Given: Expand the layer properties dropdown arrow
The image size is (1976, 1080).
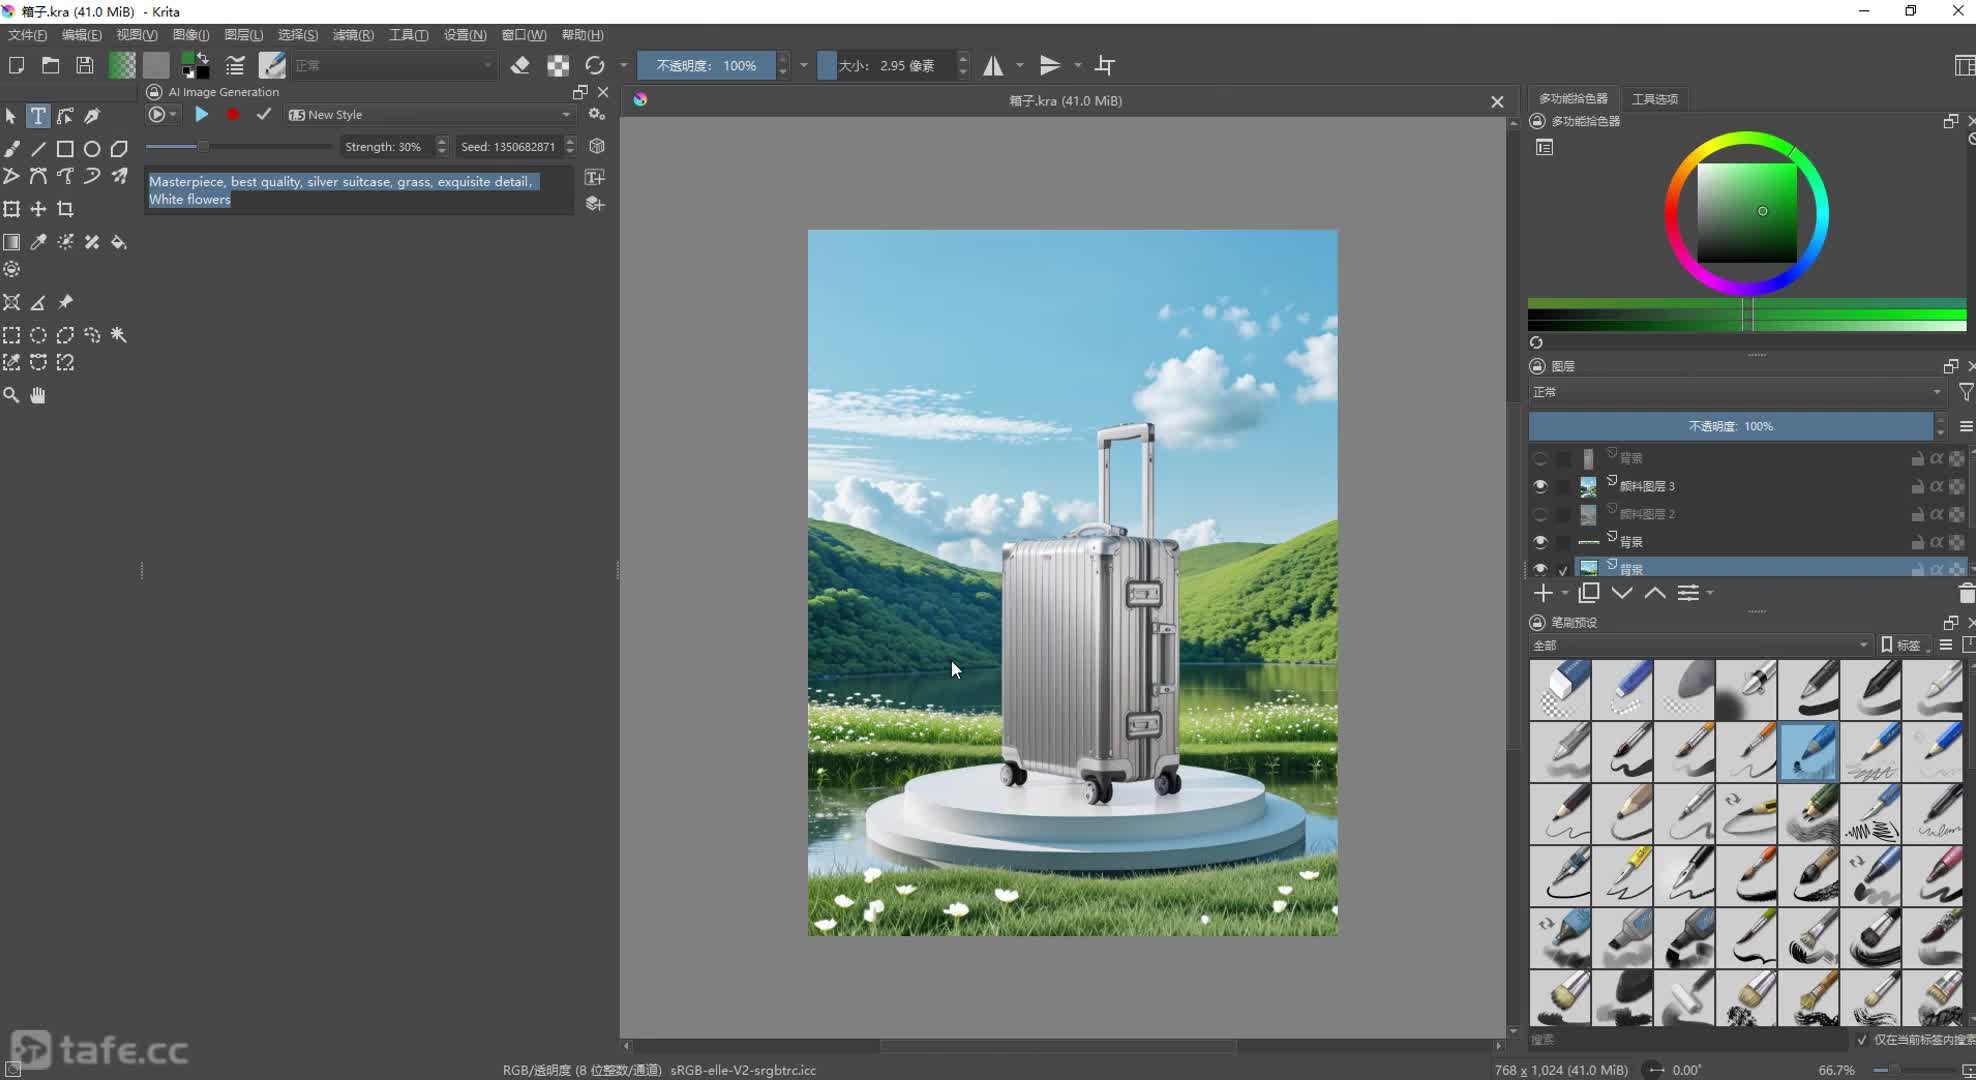Looking at the screenshot, I should [1710, 593].
